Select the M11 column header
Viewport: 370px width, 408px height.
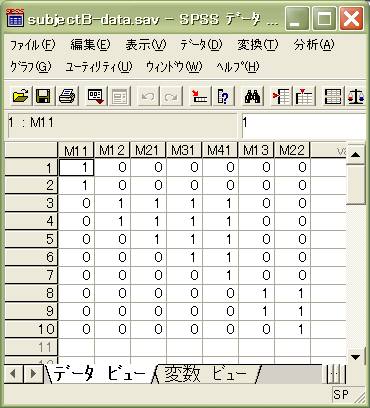[76, 151]
